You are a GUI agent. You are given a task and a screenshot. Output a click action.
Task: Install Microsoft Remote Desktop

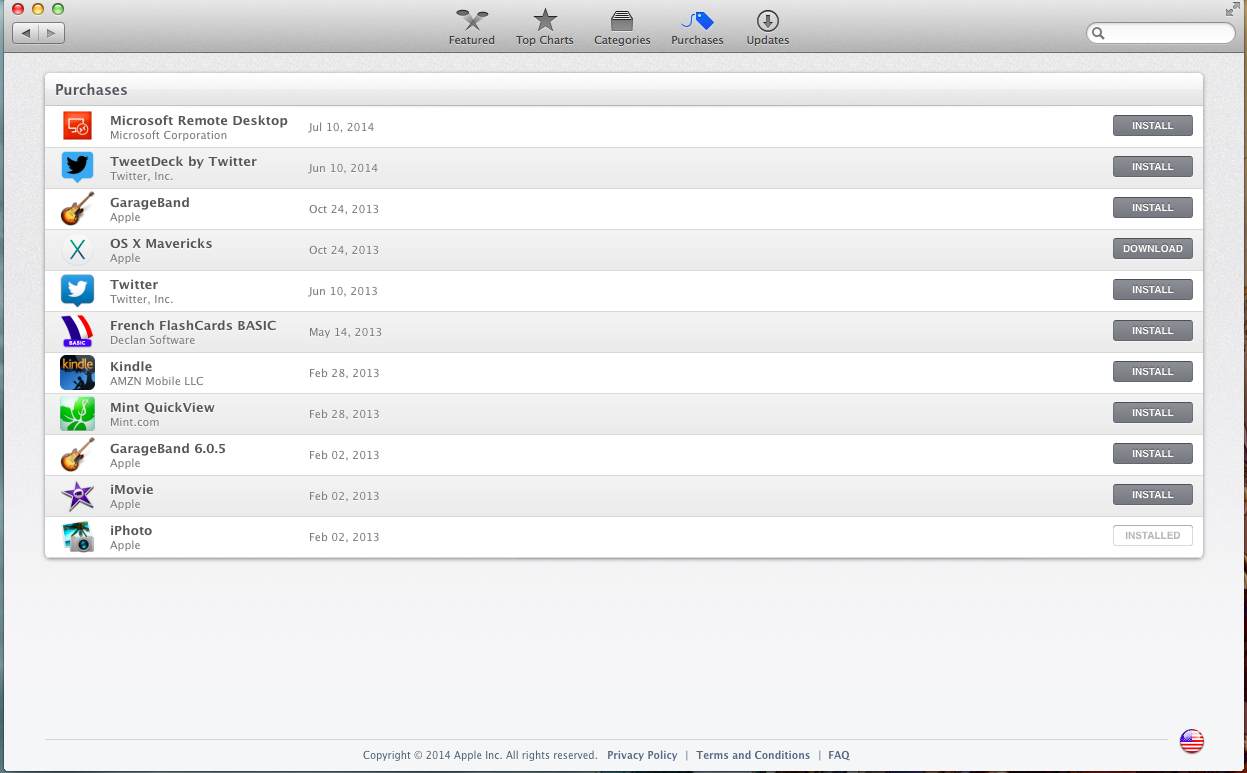tap(1152, 126)
